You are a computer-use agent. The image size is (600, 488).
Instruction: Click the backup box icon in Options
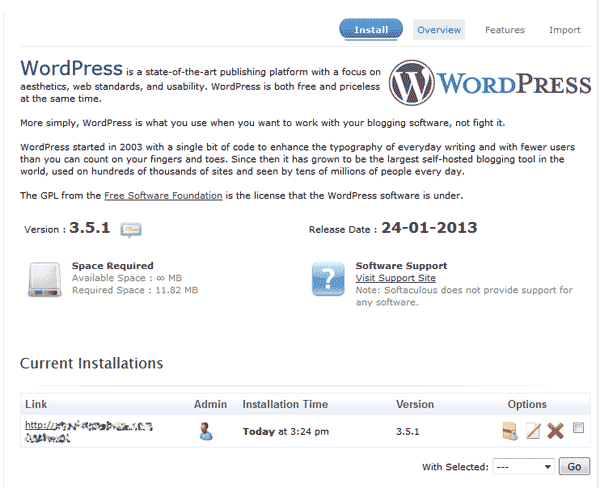click(510, 431)
